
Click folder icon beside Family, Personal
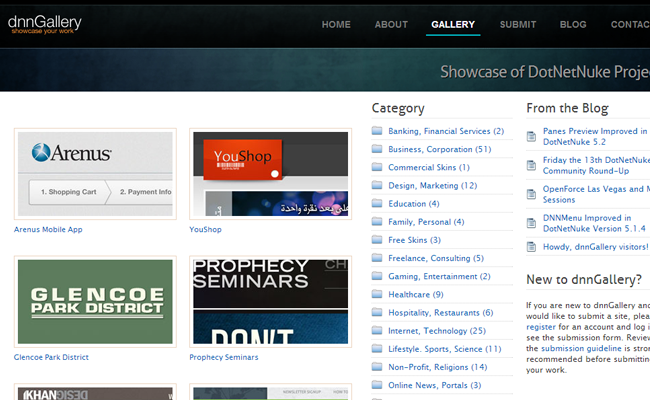click(377, 222)
